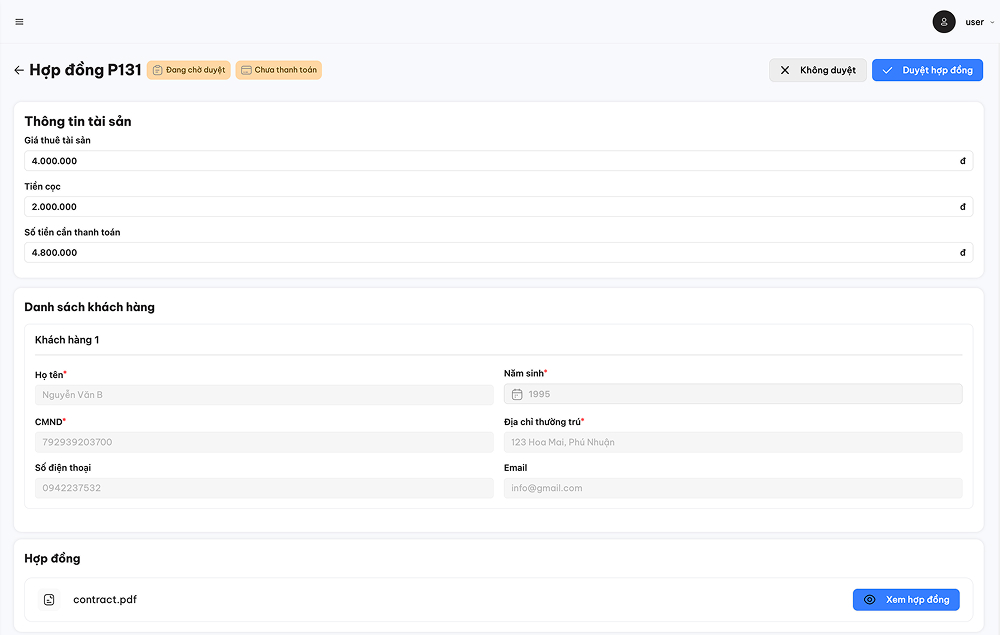
Task: Focus the Số tiền cần thanh toán field
Action: (x=499, y=252)
